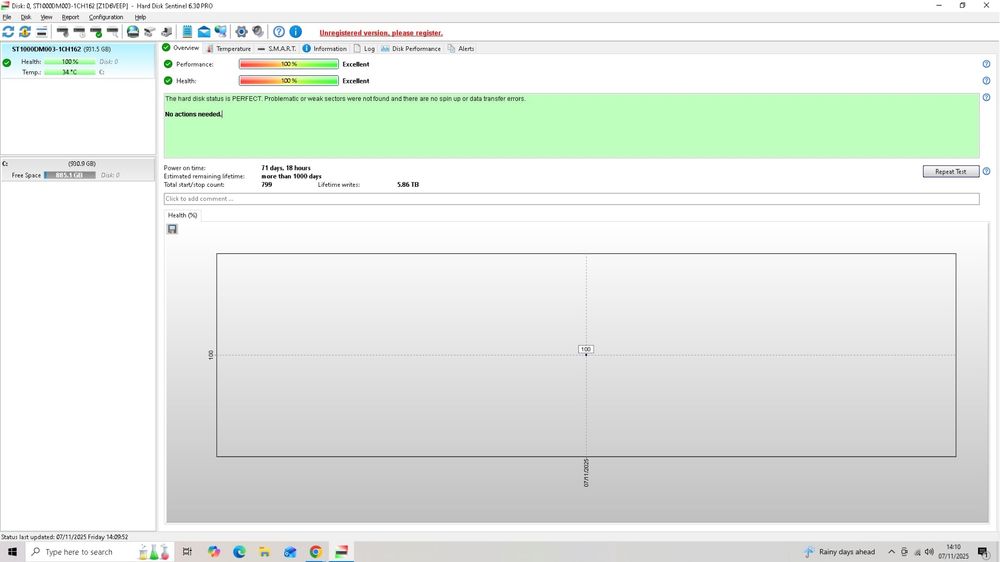Open the Configuration menu

click(x=106, y=17)
